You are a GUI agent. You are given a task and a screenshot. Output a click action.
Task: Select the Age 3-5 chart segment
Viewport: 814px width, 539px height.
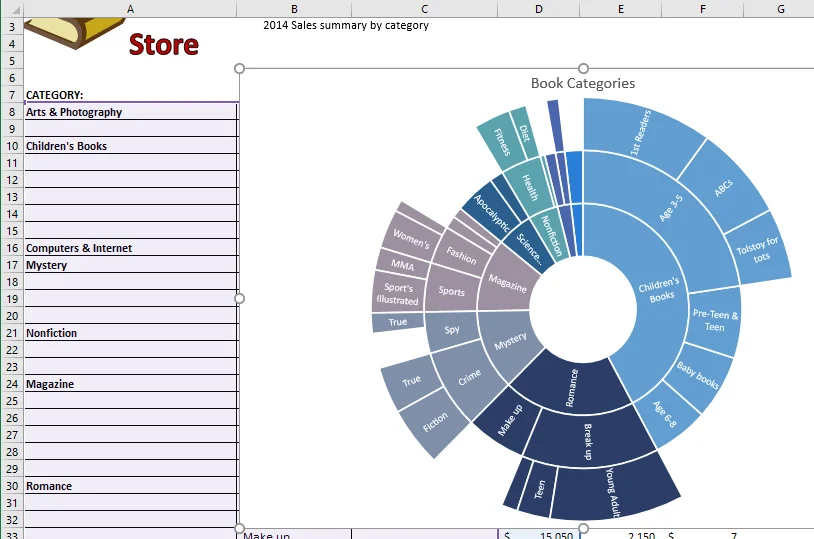(x=671, y=208)
